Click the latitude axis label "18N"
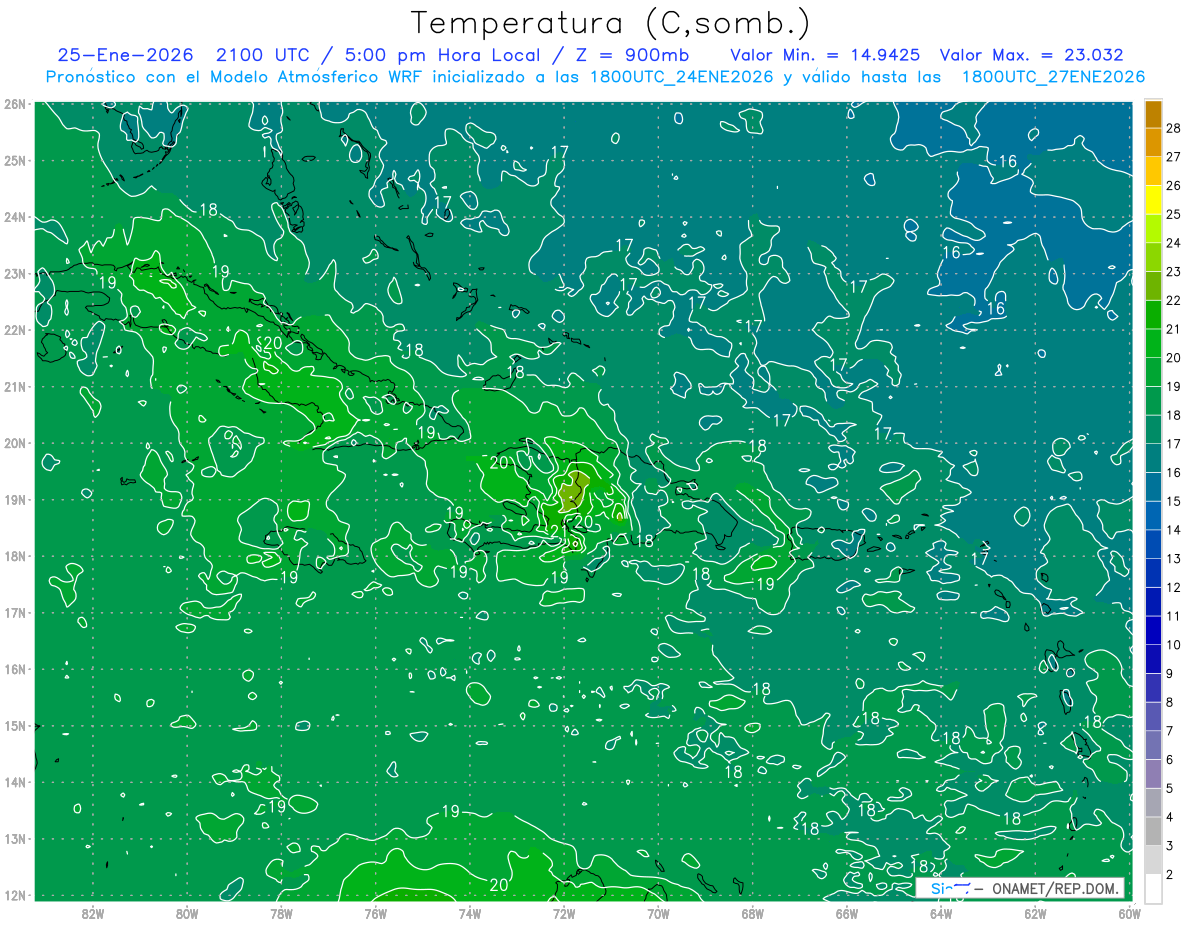 pos(14,556)
